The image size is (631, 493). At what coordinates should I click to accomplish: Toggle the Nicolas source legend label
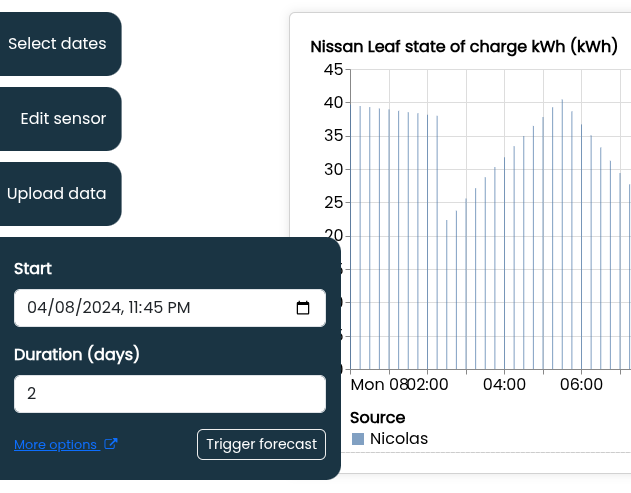399,439
